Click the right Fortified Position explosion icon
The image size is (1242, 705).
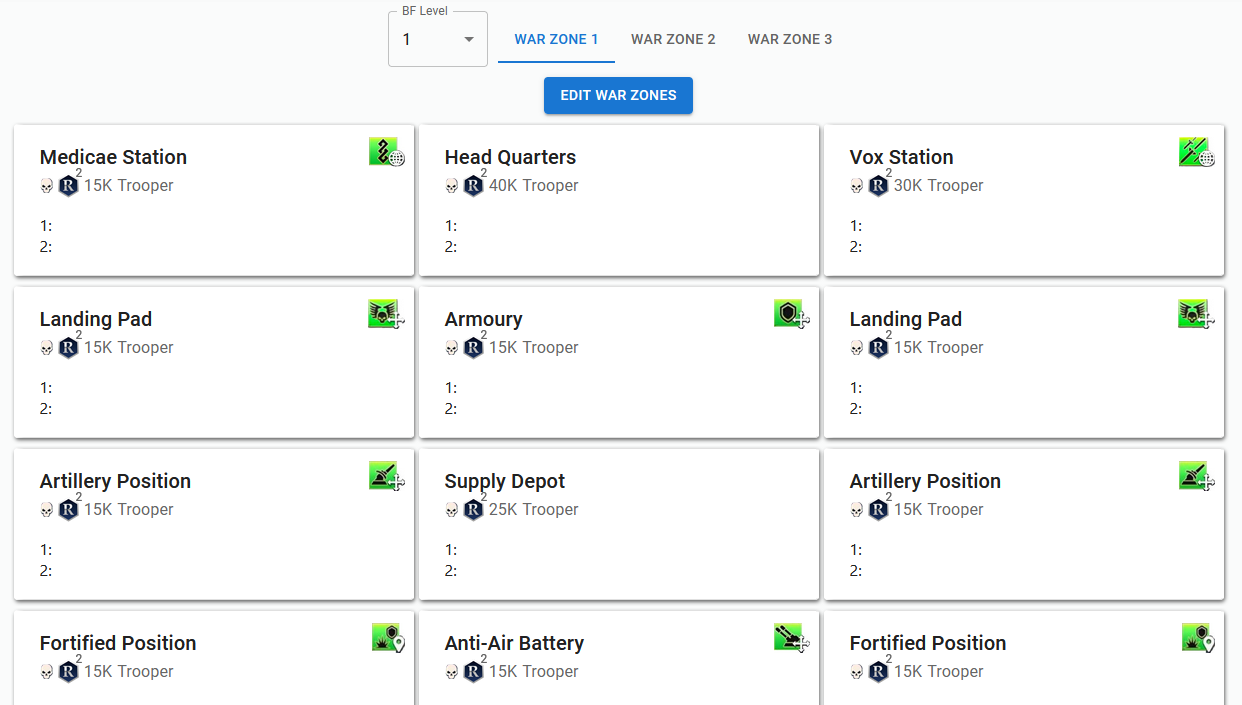1196,638
